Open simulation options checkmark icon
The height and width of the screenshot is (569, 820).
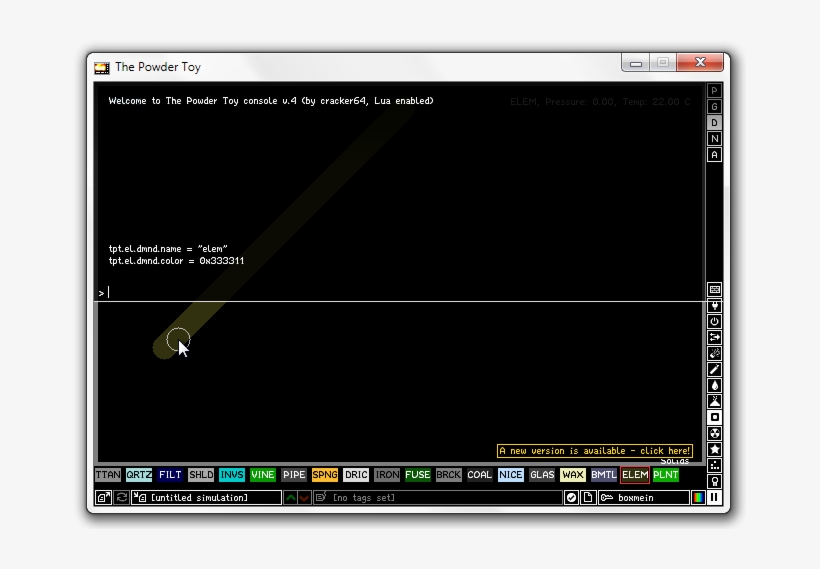[x=571, y=497]
